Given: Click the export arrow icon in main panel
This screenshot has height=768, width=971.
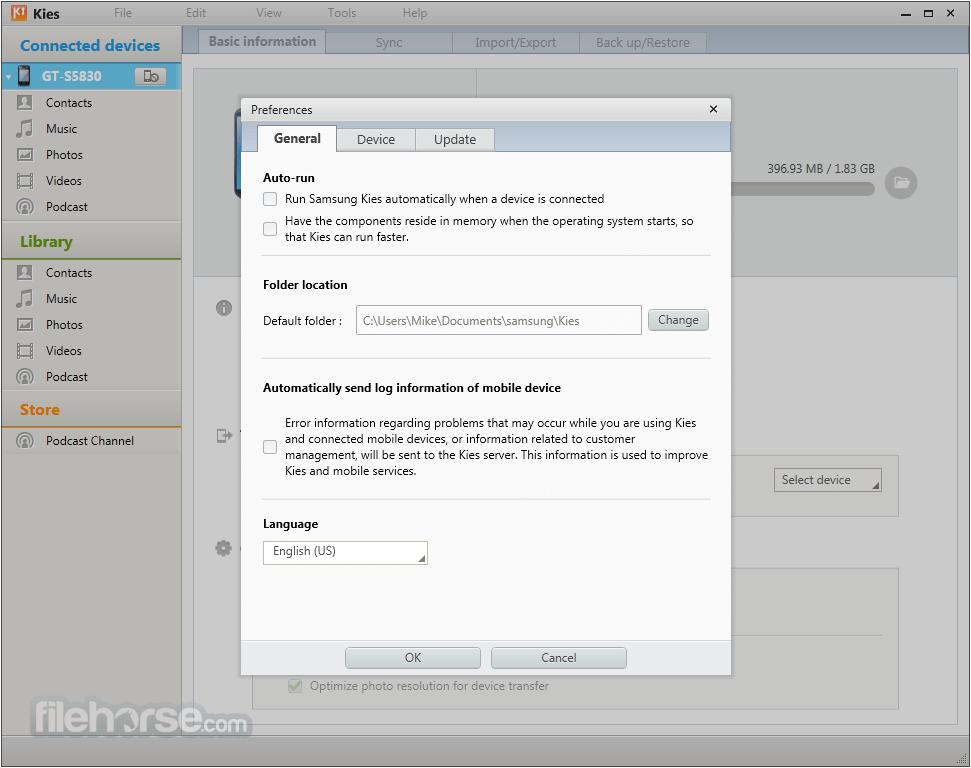Looking at the screenshot, I should (224, 436).
